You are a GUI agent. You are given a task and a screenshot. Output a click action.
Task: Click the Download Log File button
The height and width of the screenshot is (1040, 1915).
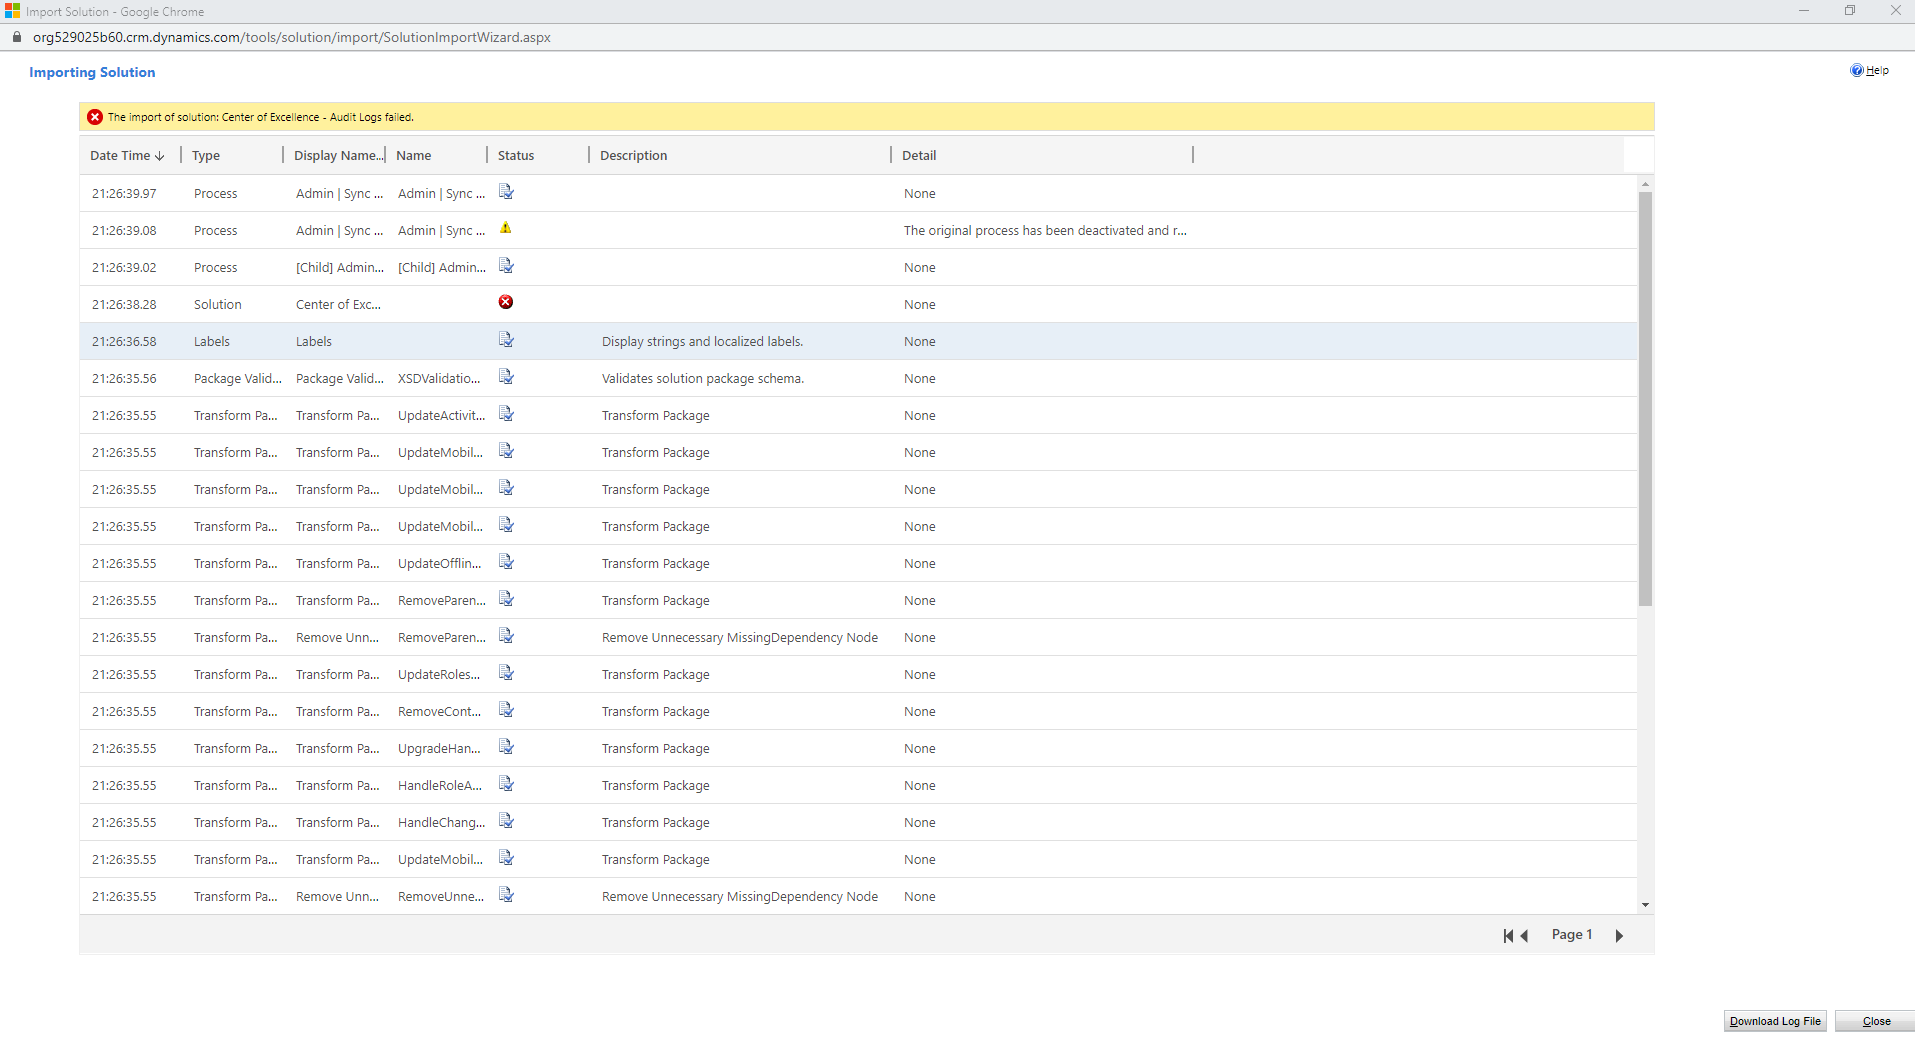(x=1774, y=1021)
